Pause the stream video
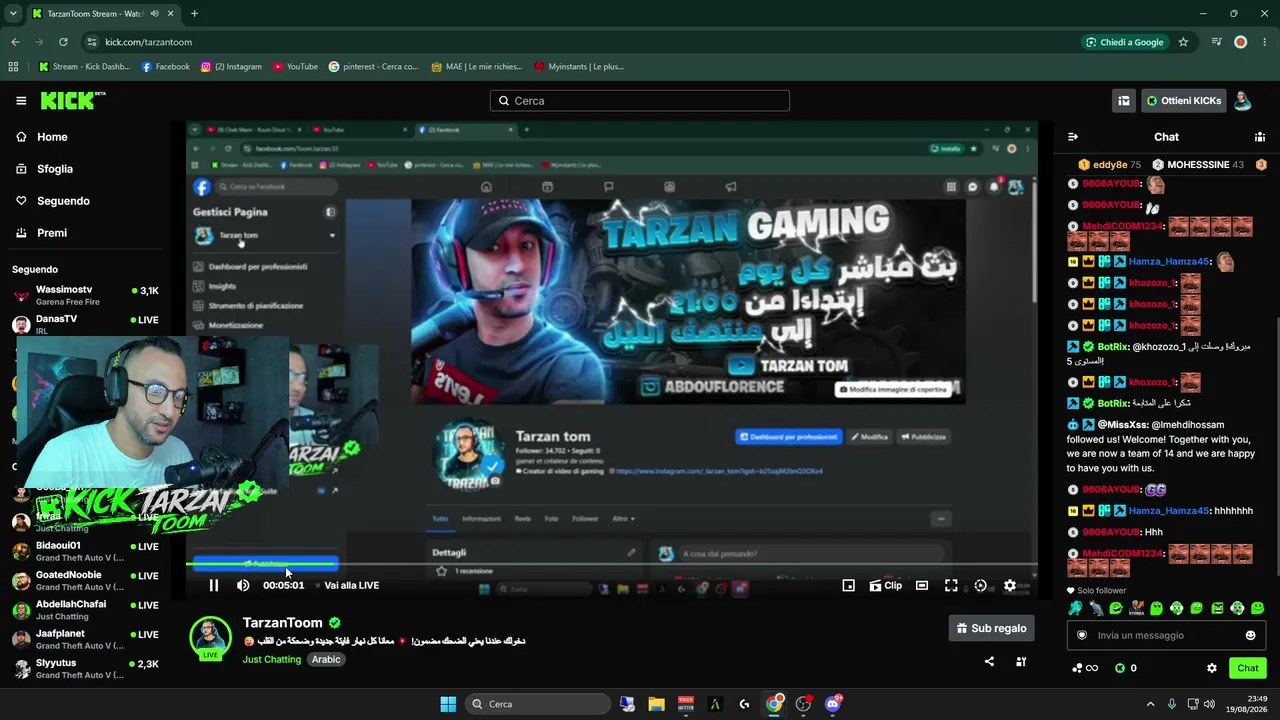1280x720 pixels. coord(213,585)
